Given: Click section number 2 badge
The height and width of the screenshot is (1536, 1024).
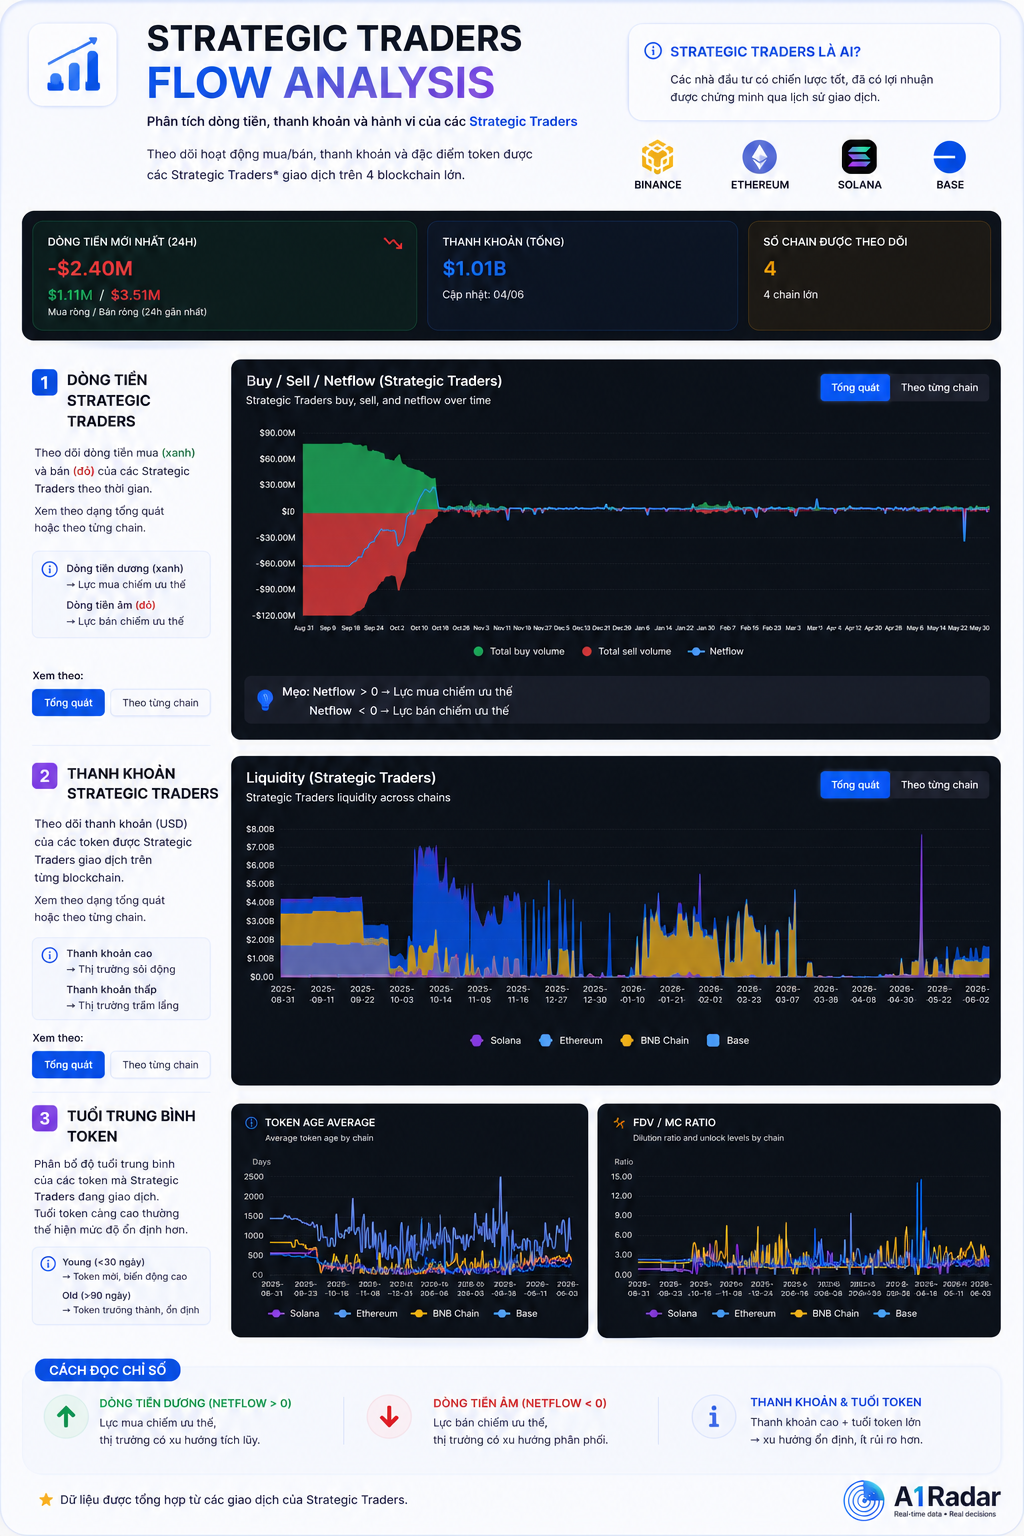Looking at the screenshot, I should click(44, 776).
